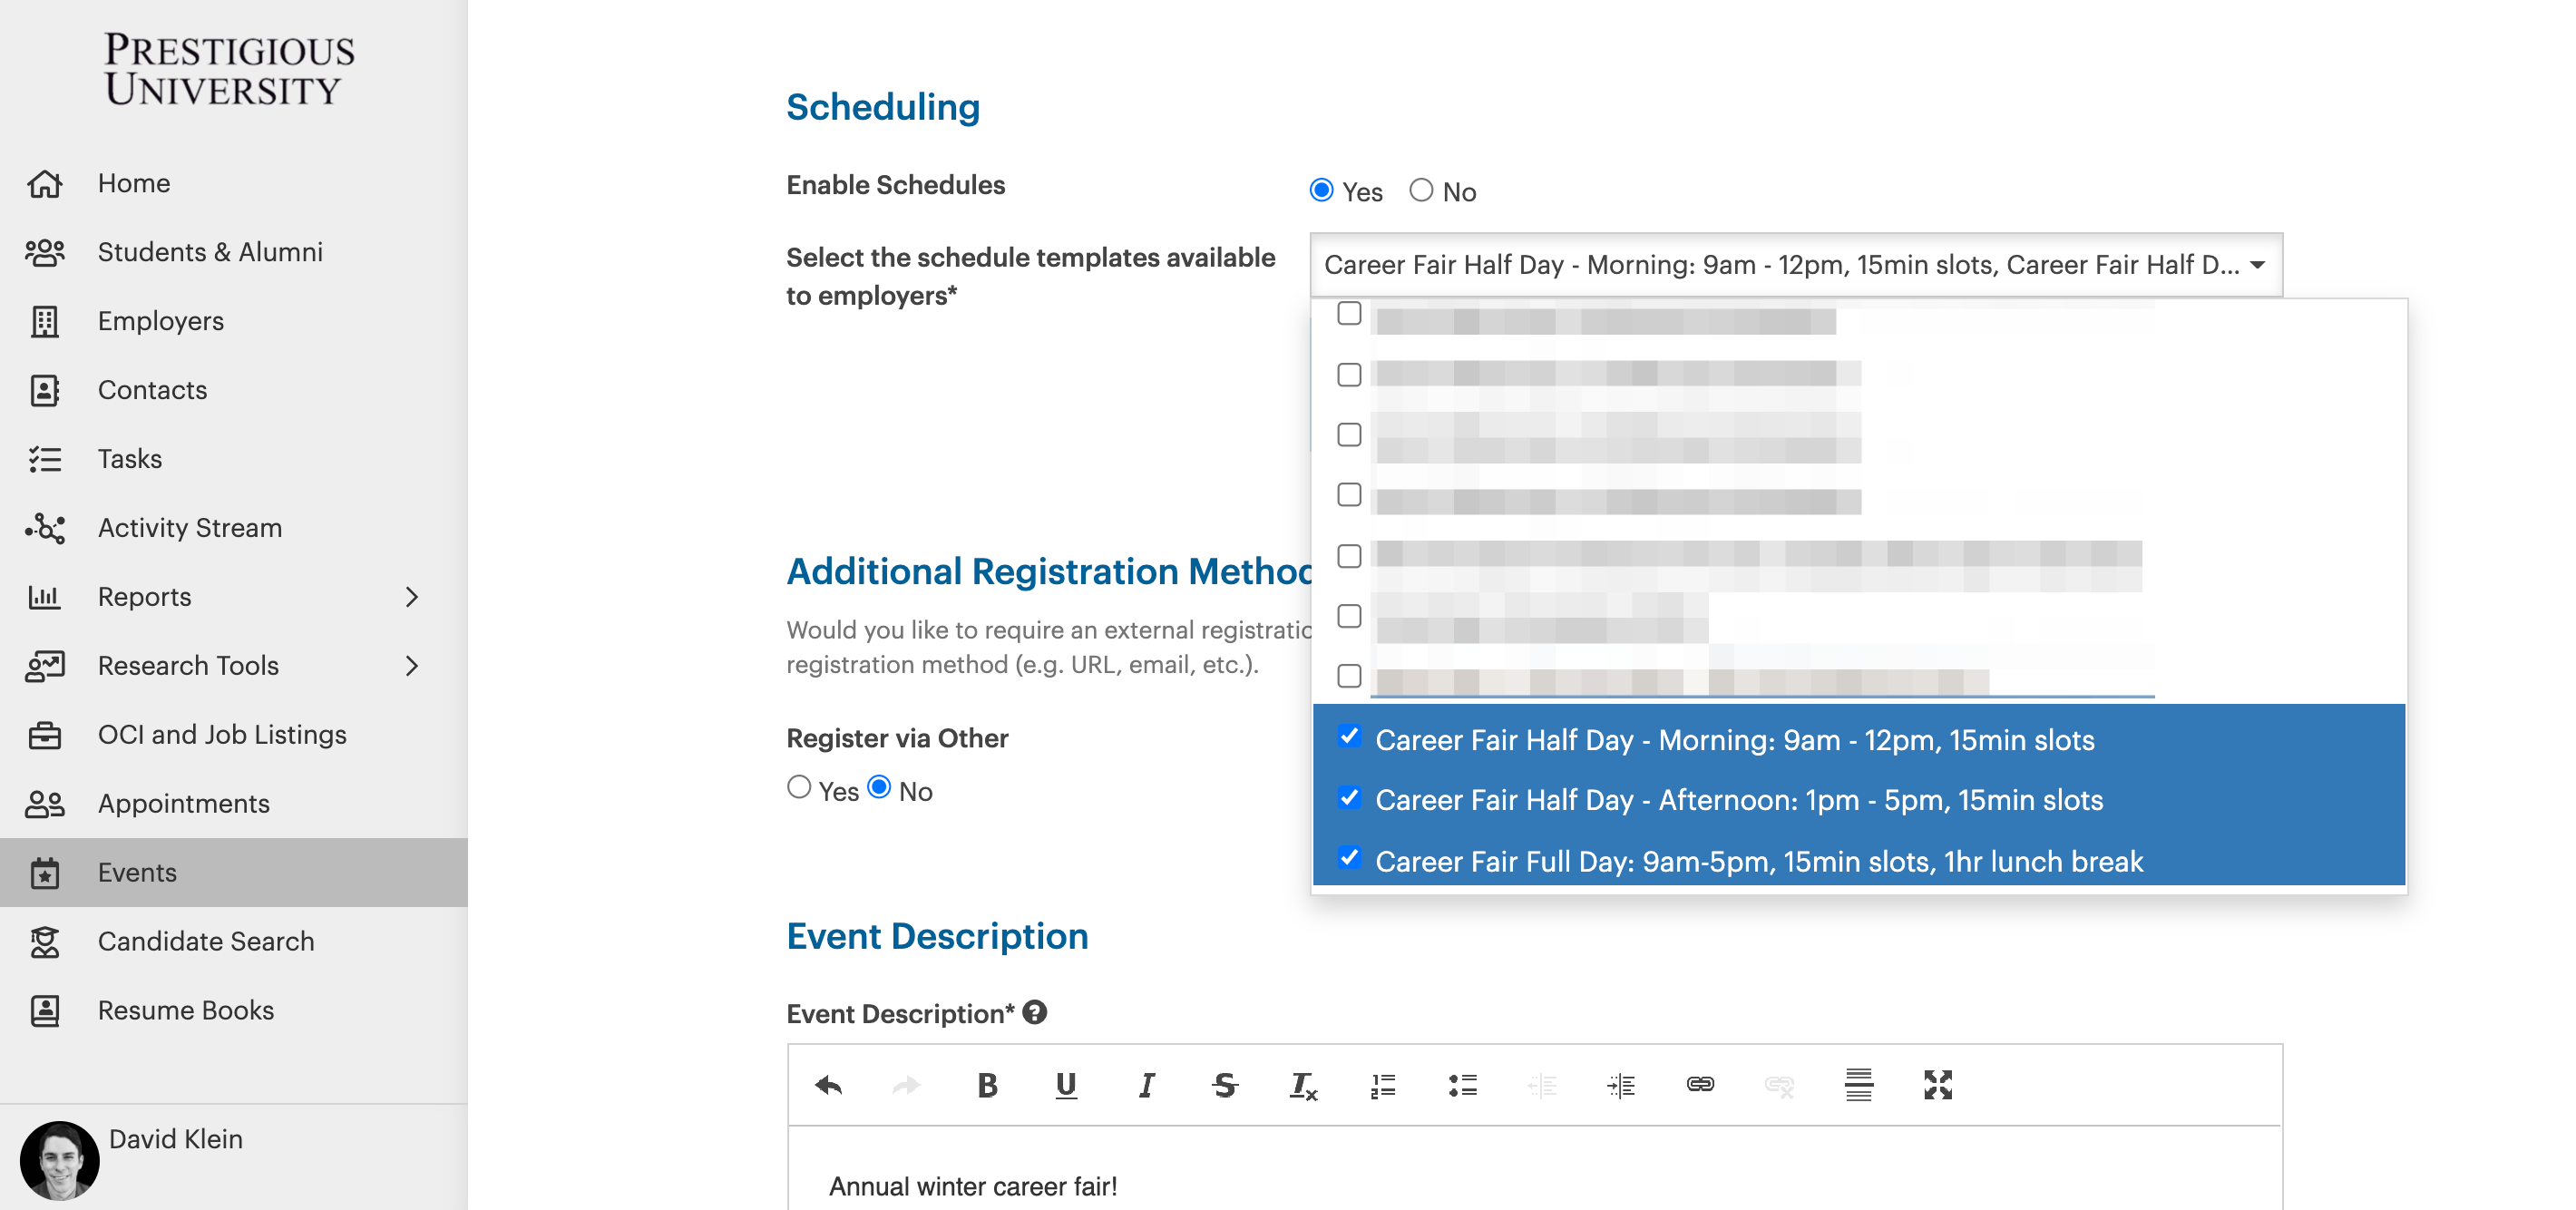Go to Candidate Search page

pyautogui.click(x=206, y=941)
